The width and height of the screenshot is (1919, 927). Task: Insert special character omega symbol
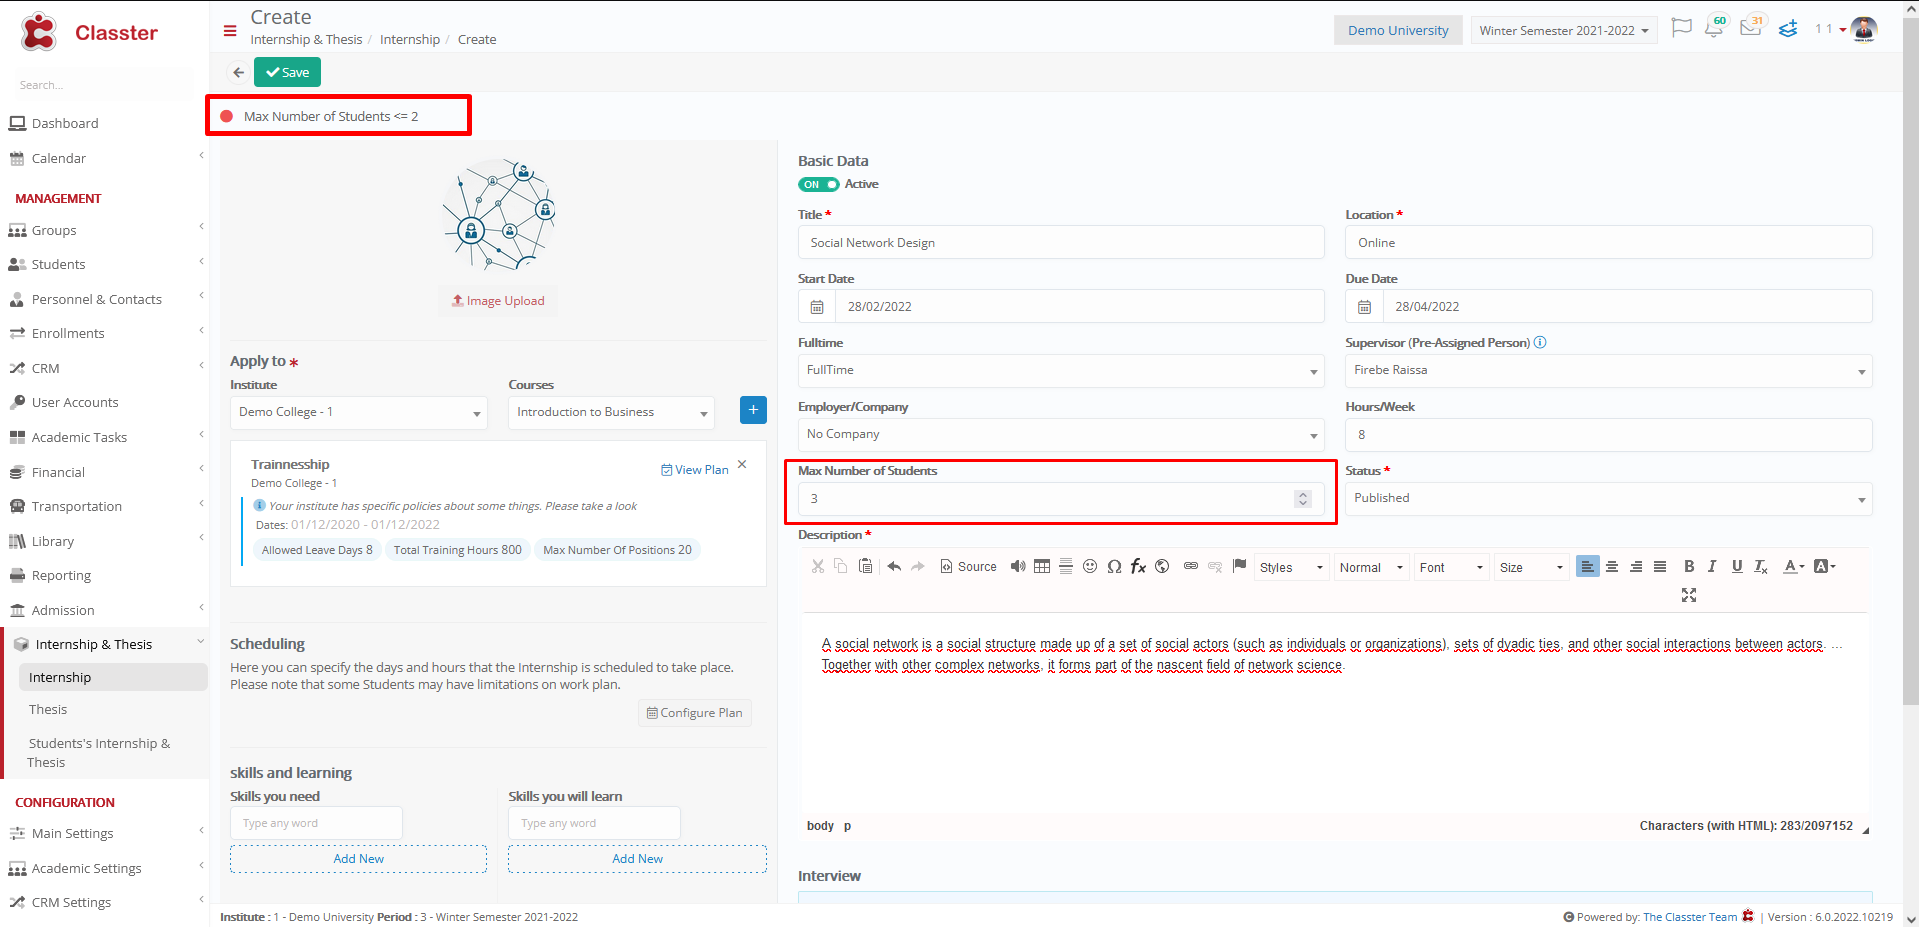1114,566
